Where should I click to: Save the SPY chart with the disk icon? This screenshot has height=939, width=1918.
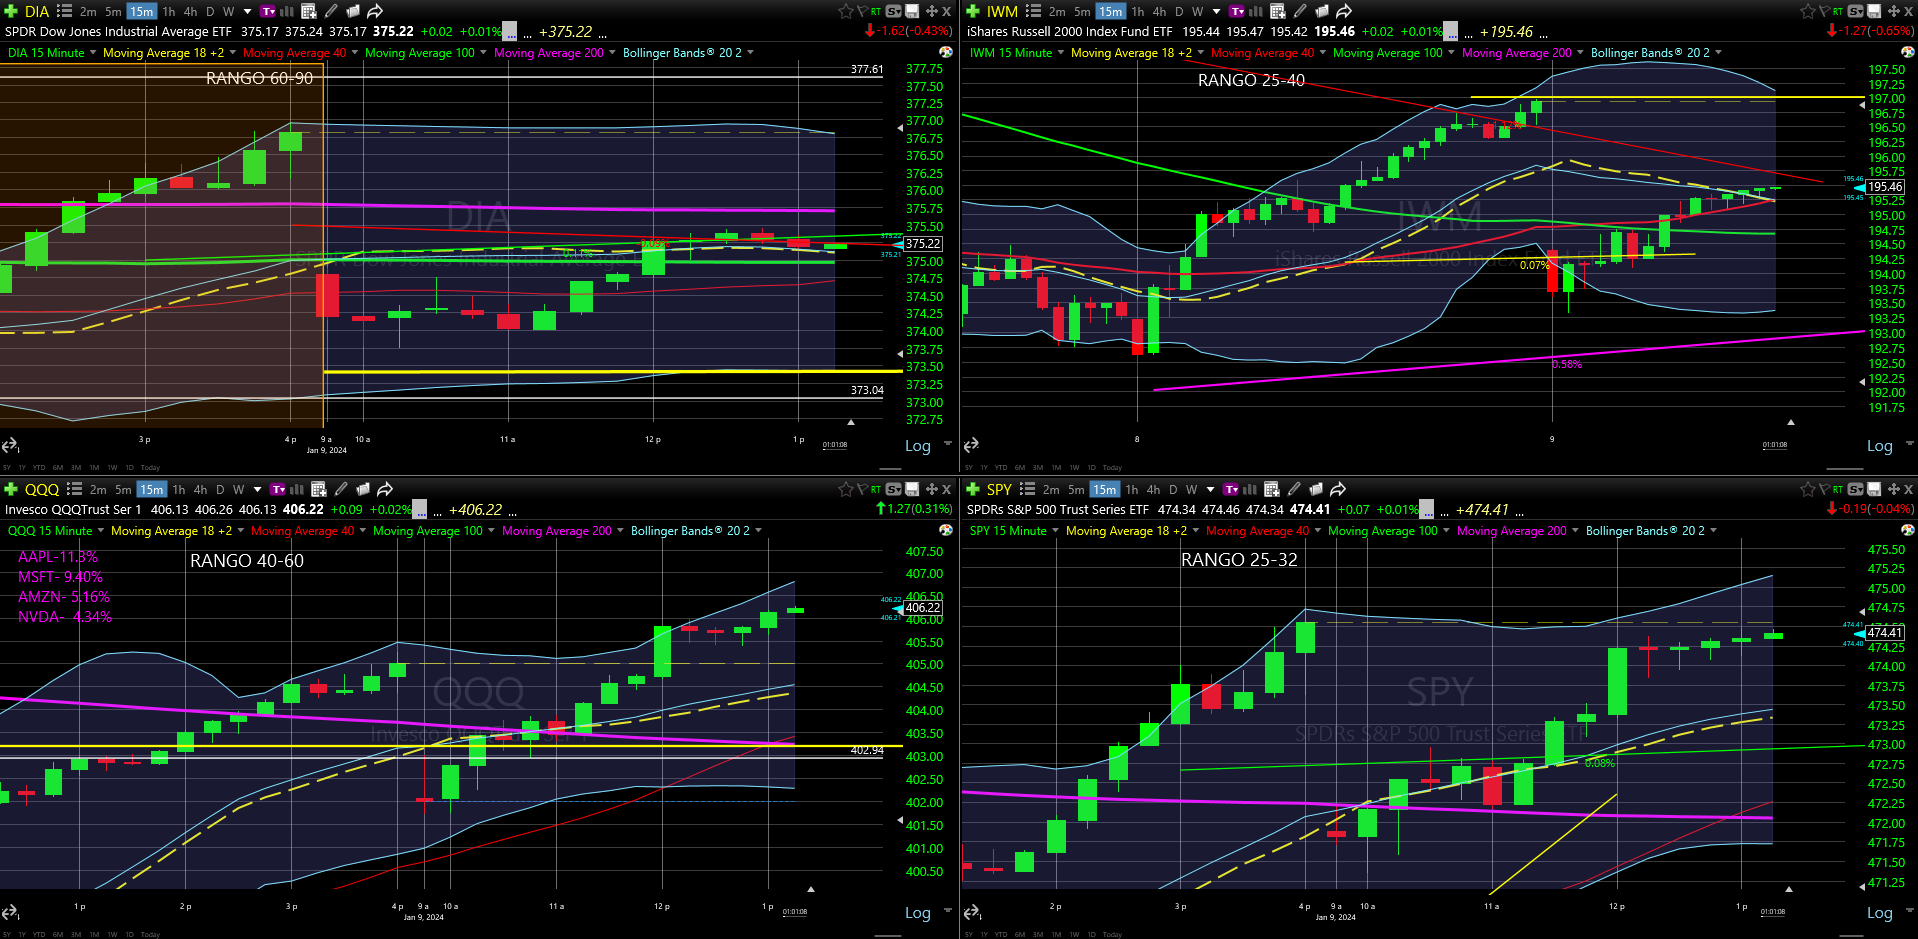click(1873, 489)
